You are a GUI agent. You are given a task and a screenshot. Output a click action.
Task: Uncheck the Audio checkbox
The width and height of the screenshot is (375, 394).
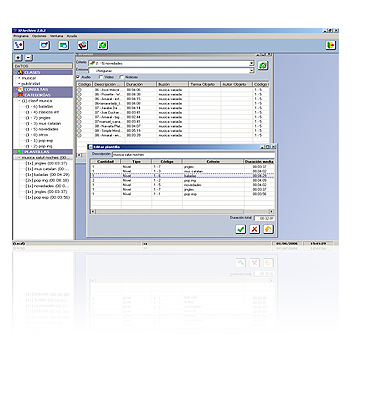click(x=79, y=77)
